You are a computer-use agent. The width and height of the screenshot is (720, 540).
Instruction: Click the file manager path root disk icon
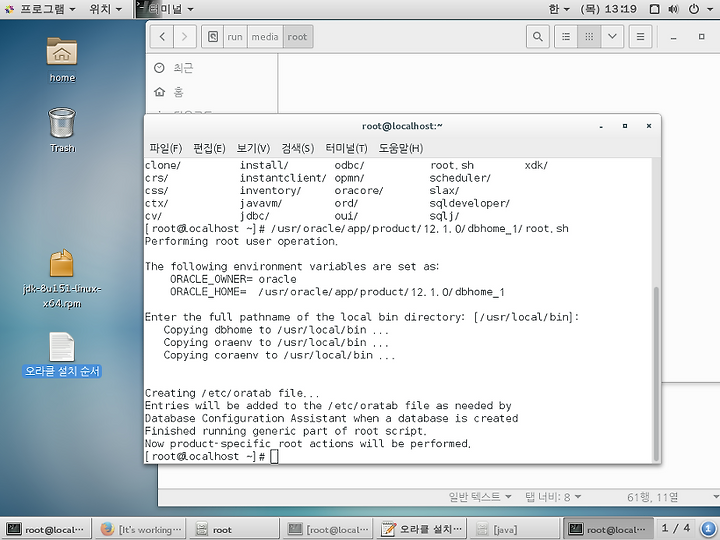click(x=213, y=37)
